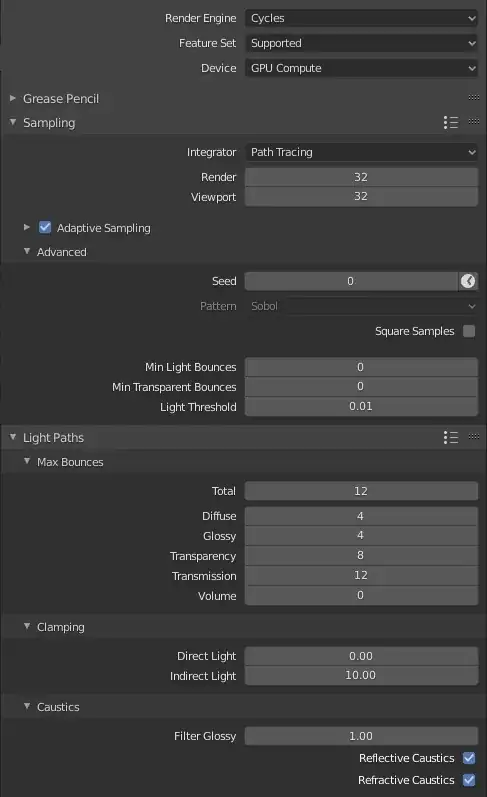
Task: Open the Integrator Path Tracing dropdown
Action: (361, 152)
